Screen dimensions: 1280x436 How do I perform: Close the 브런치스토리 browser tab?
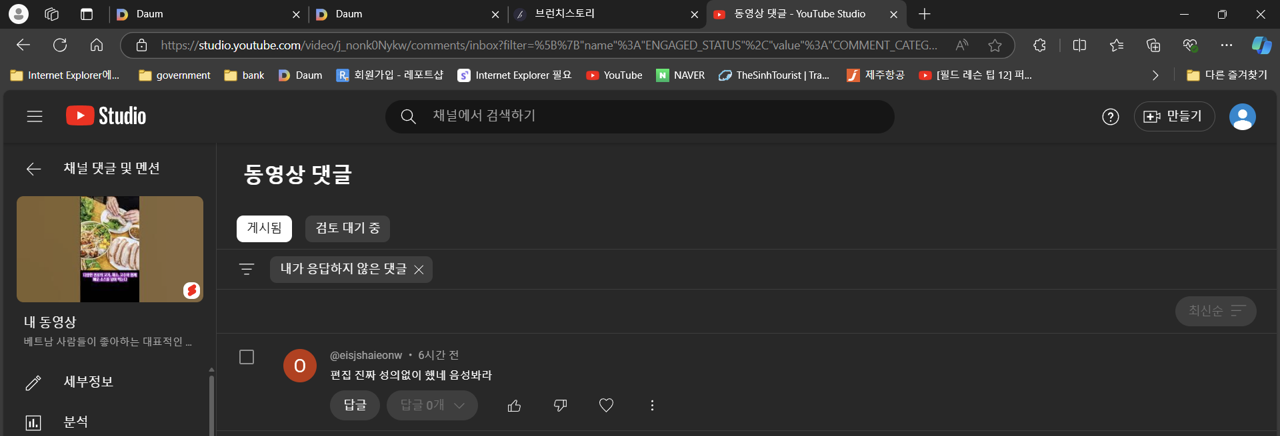click(x=695, y=15)
